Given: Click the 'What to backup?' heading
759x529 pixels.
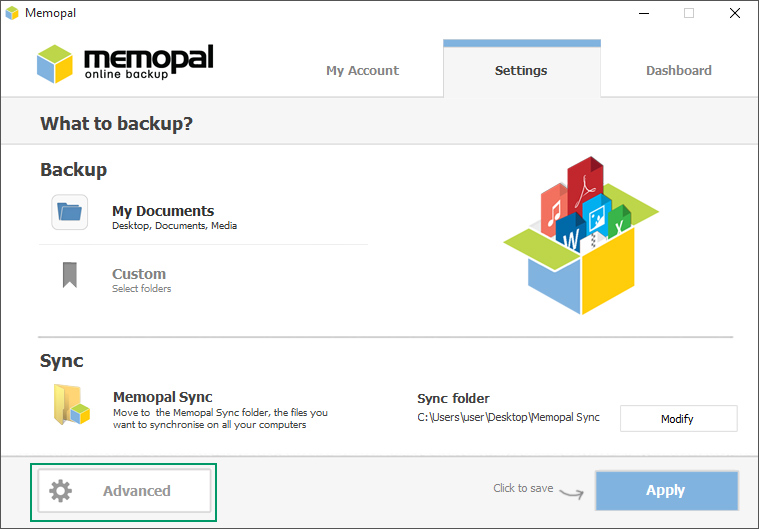Looking at the screenshot, I should [116, 123].
